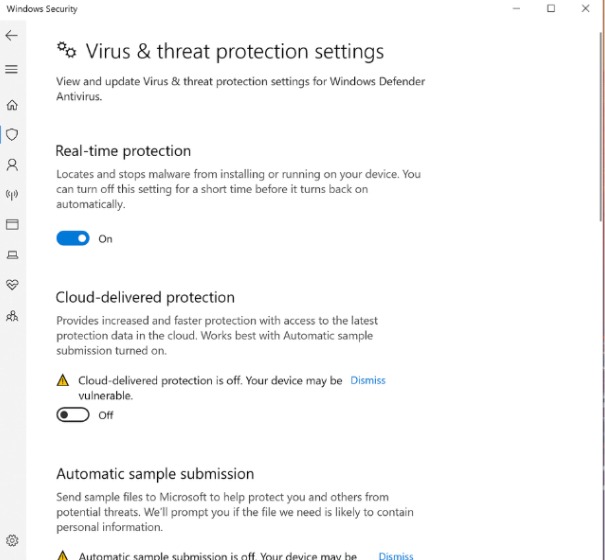Select Virus & threat protection shield icon
Image resolution: width=605 pixels, height=560 pixels.
12,134
